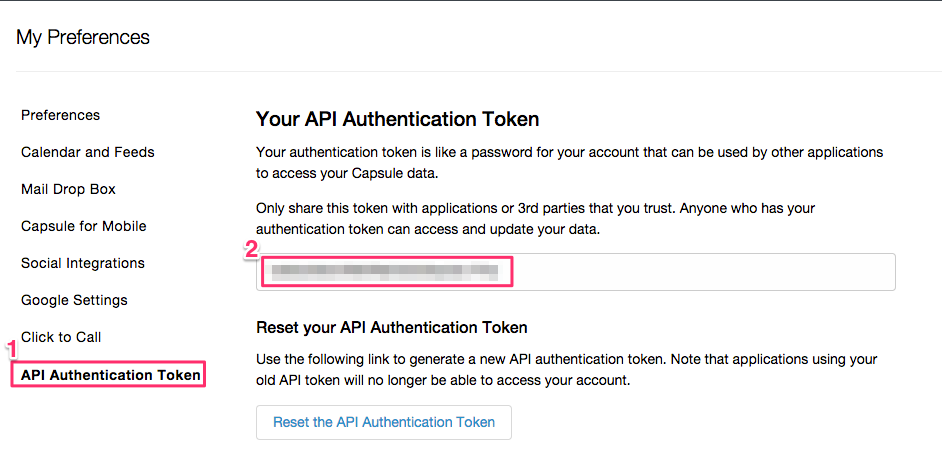Click the paragraph comparing token to a password

point(569,162)
